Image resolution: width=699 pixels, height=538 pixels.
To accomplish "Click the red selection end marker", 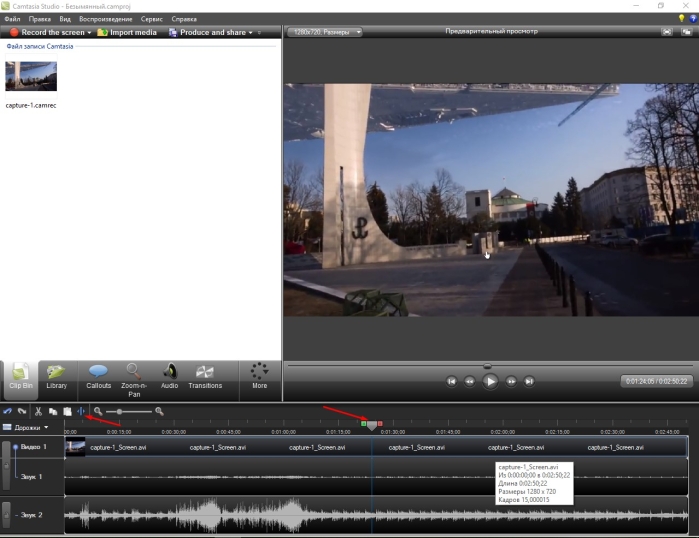I will [380, 423].
